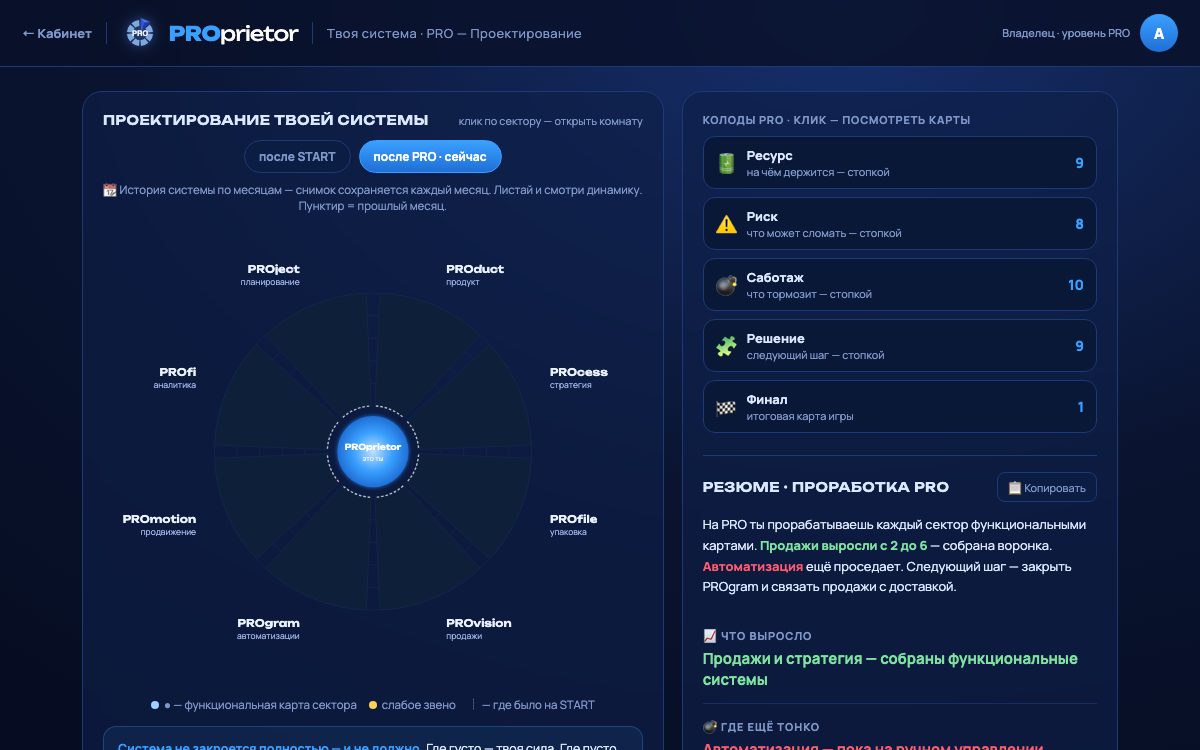Copy the summary with Копировать button
Viewport: 1200px width, 750px height.
tap(1047, 487)
